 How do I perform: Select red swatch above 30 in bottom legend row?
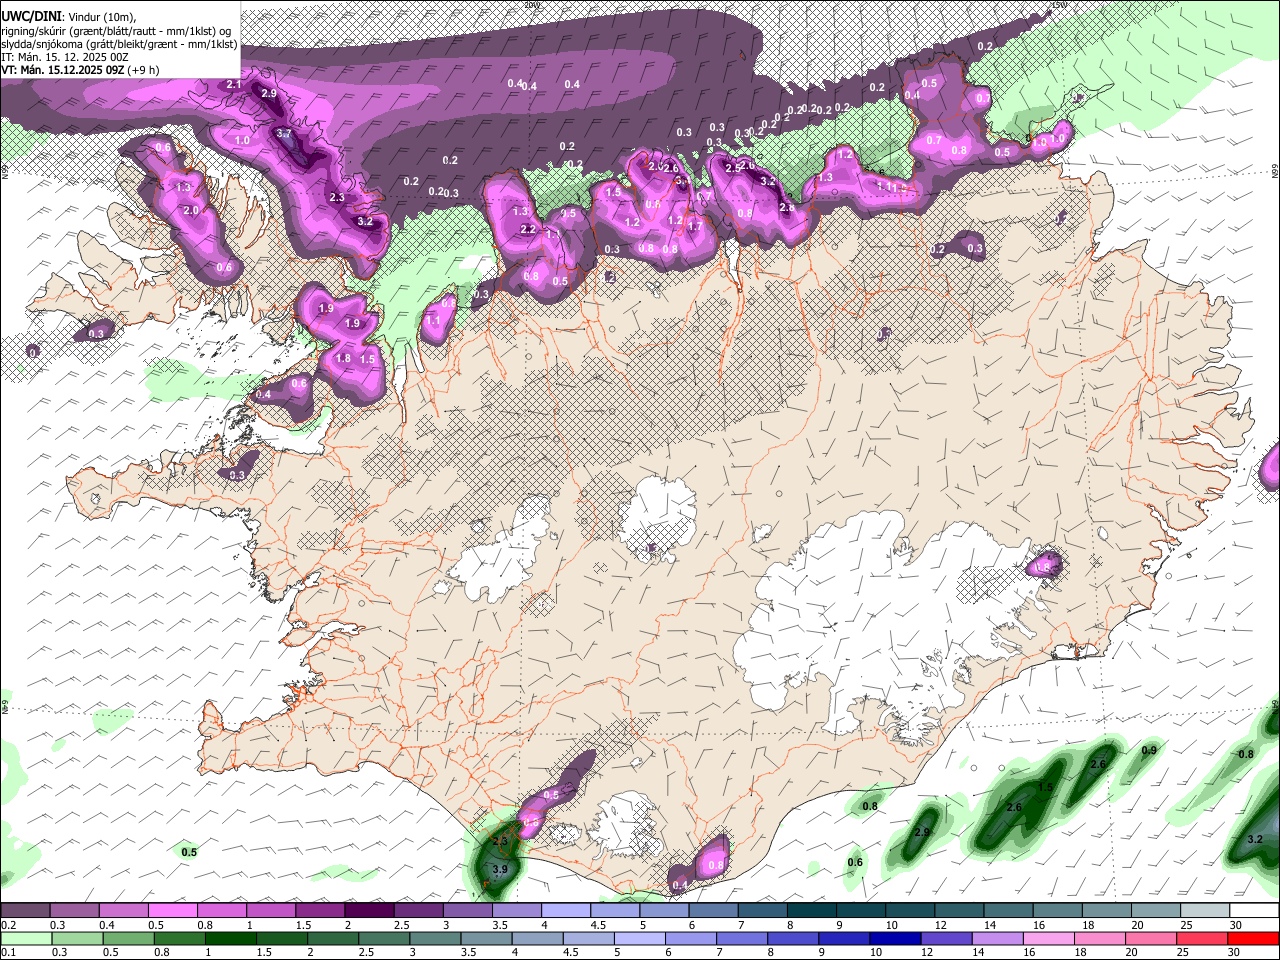click(x=1253, y=939)
